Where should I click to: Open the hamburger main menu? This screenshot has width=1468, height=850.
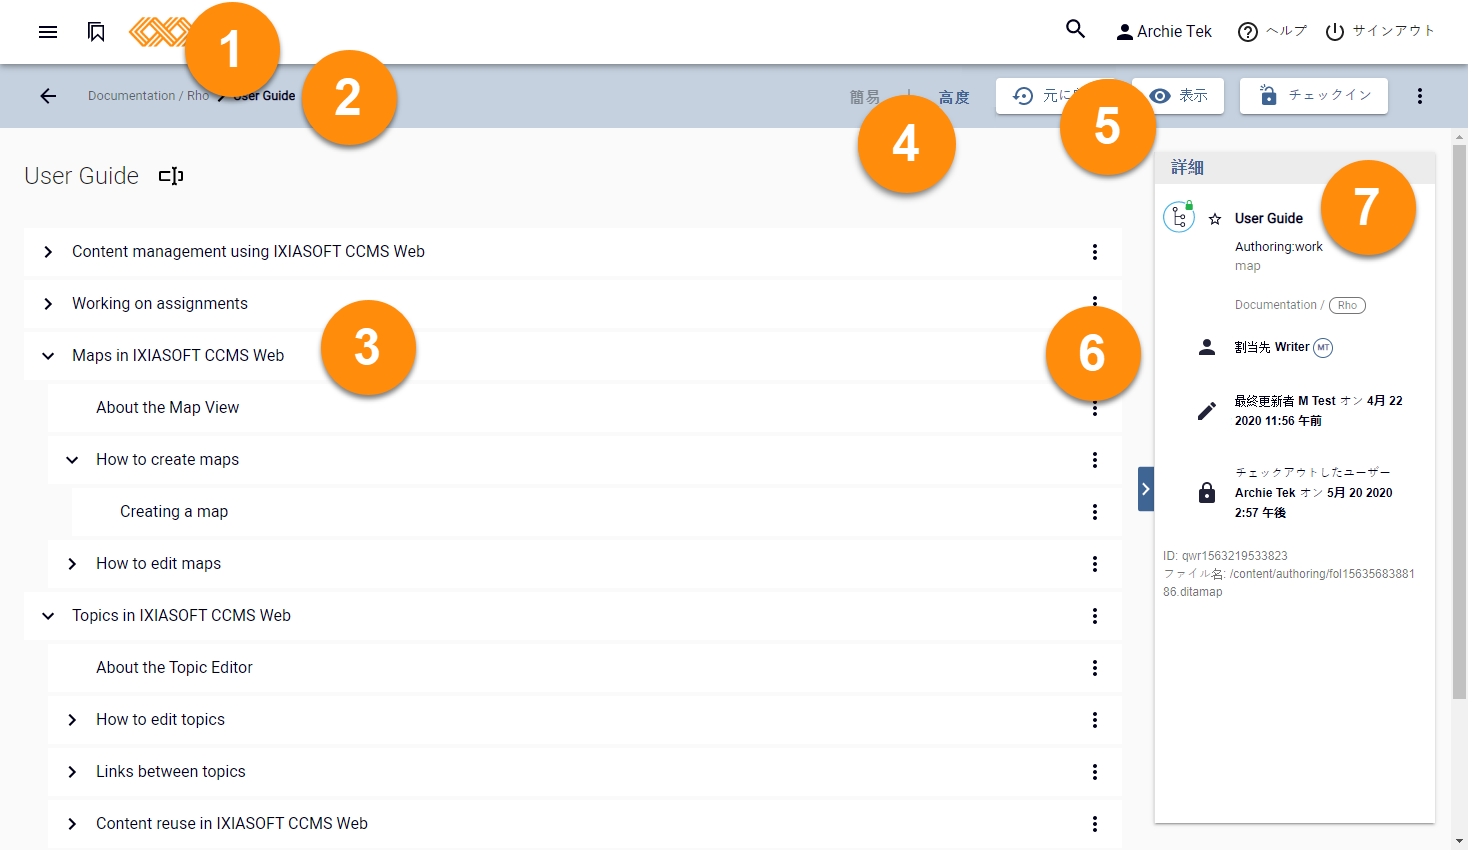tap(48, 32)
